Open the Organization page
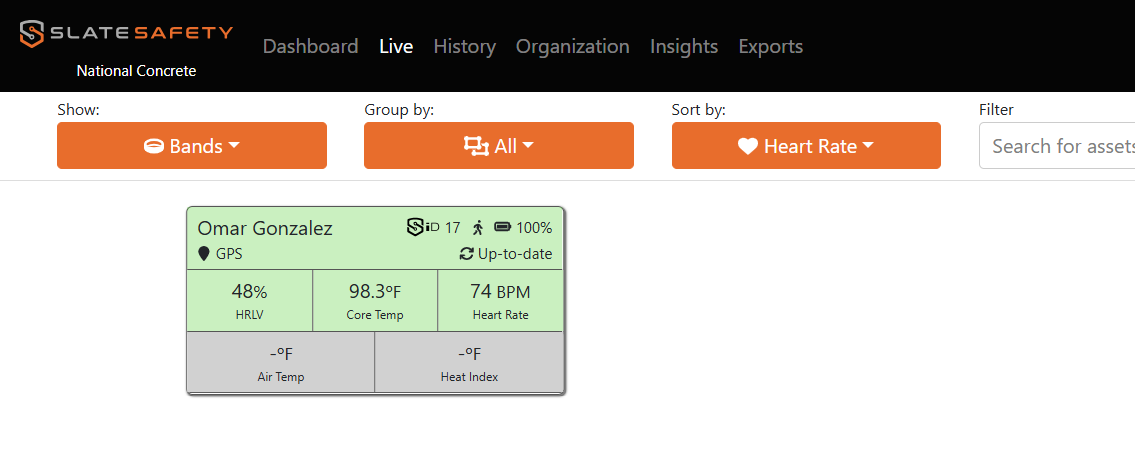 point(573,46)
